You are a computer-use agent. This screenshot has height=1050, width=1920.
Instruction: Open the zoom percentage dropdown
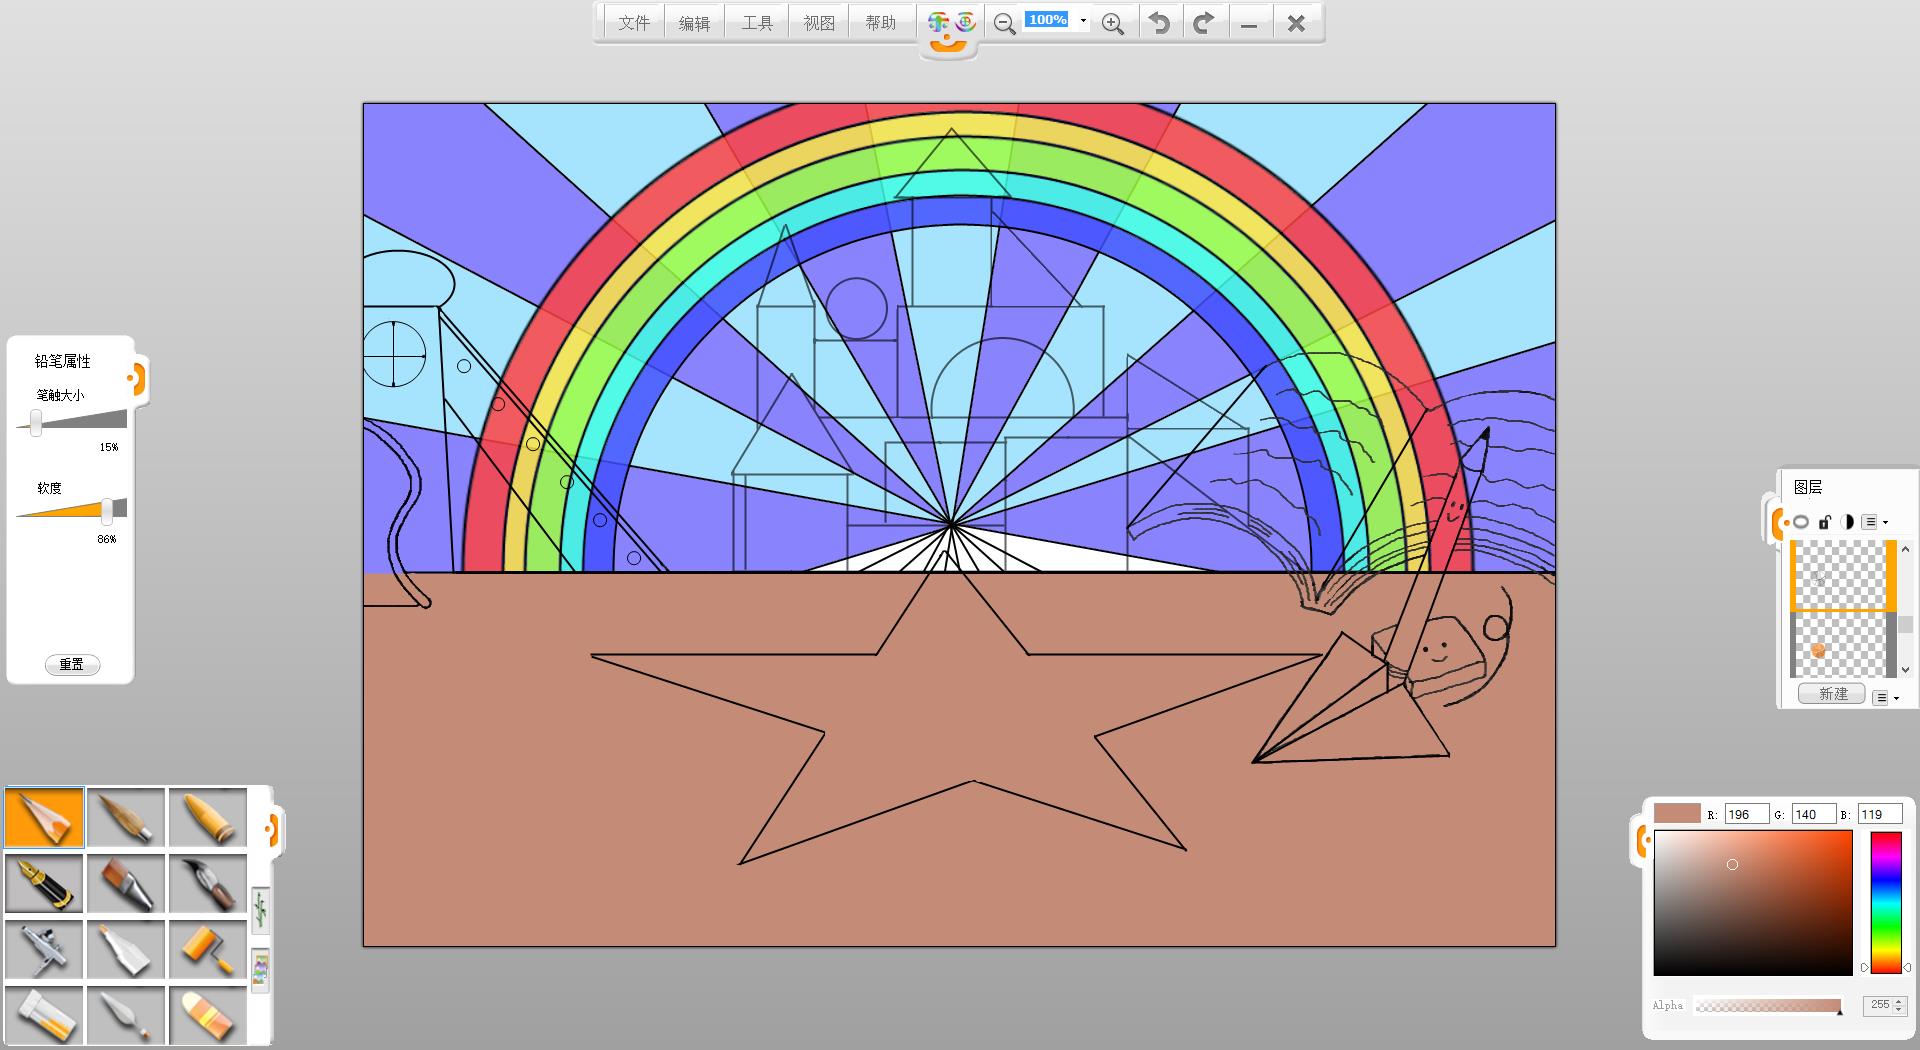(x=1083, y=21)
